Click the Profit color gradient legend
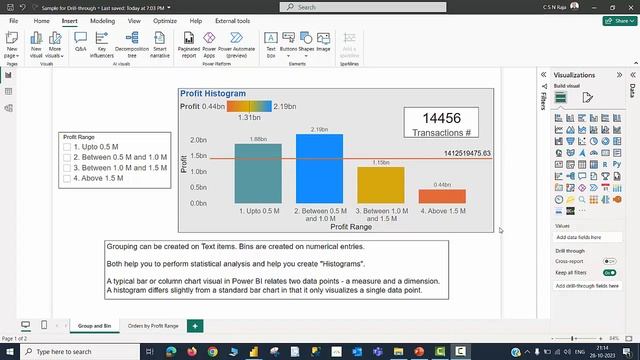This screenshot has width=640, height=360. tap(249, 107)
